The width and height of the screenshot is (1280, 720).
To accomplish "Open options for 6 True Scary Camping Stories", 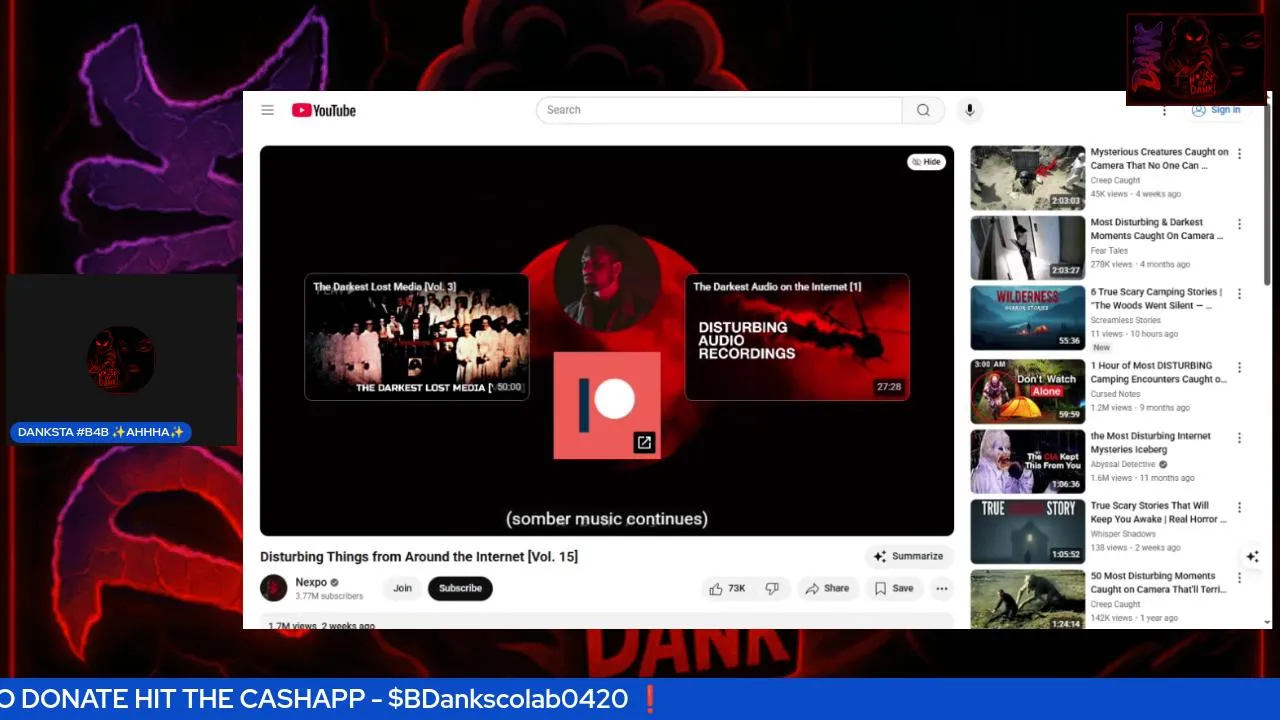I will click(x=1239, y=294).
